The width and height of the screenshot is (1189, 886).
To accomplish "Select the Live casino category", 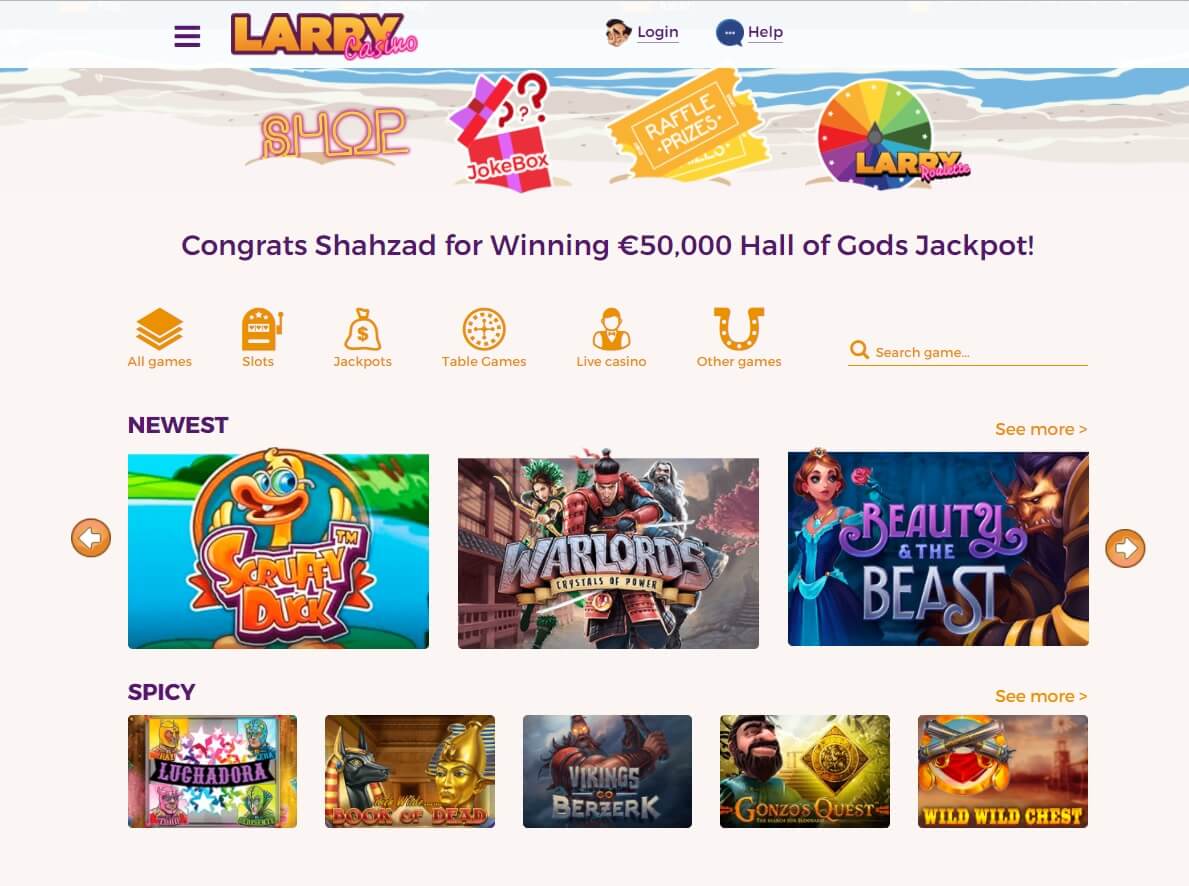I will click(611, 338).
